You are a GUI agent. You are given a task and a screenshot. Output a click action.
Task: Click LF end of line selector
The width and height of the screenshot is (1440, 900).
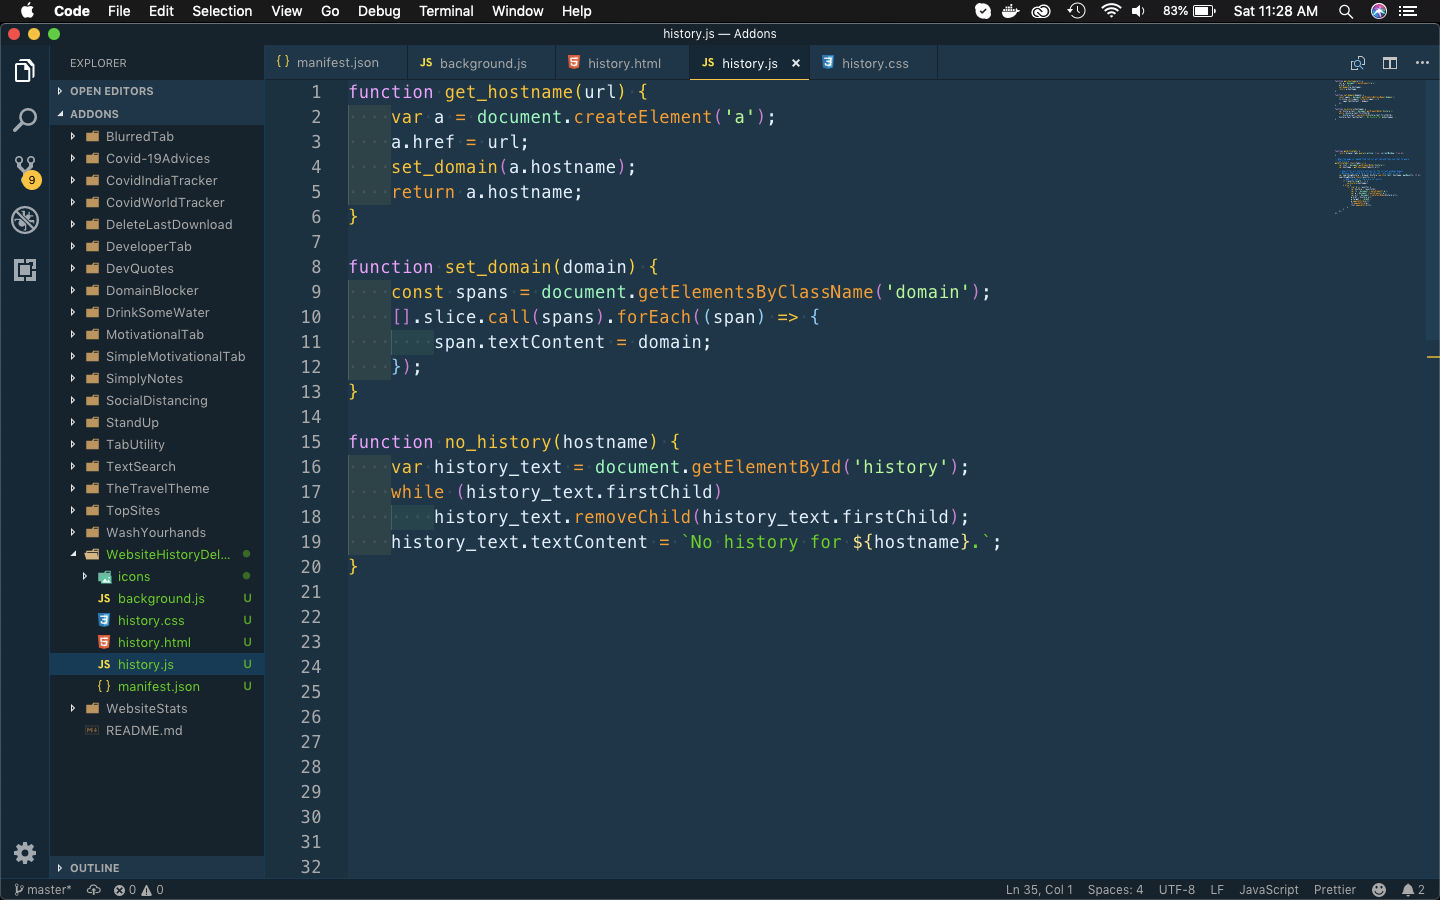click(1217, 890)
